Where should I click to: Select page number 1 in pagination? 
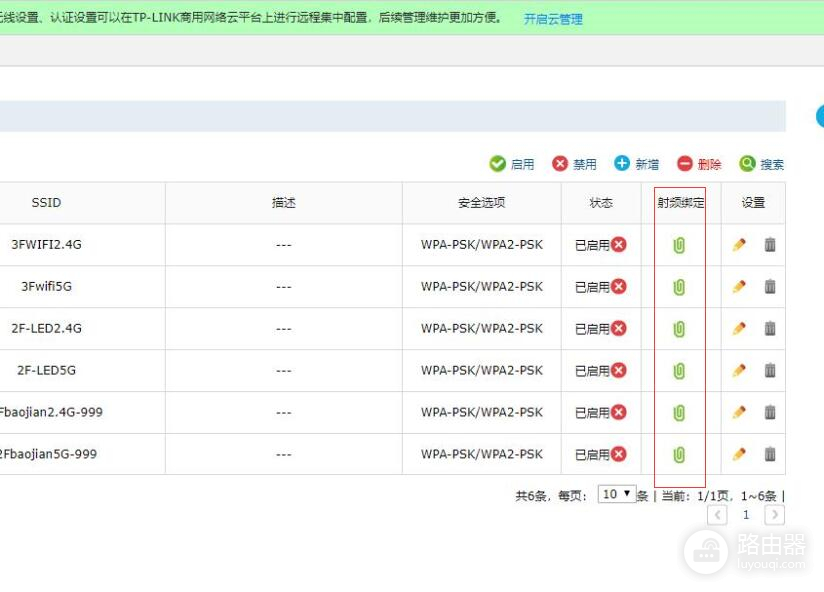pyautogui.click(x=745, y=514)
